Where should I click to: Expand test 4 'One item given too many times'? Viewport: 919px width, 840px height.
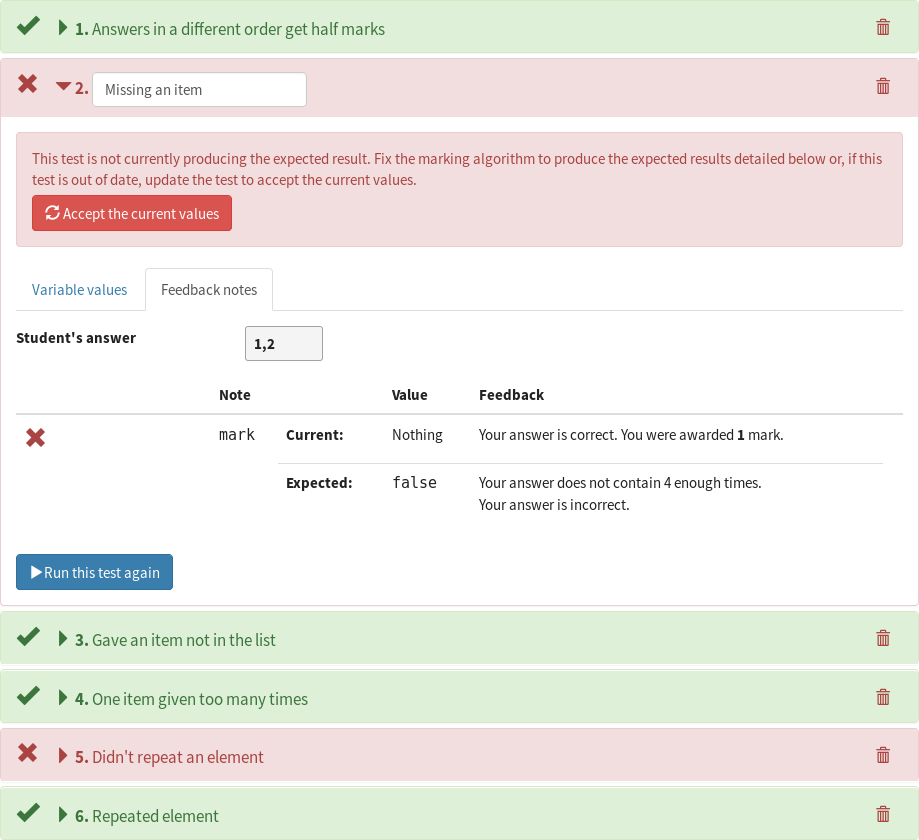(63, 698)
